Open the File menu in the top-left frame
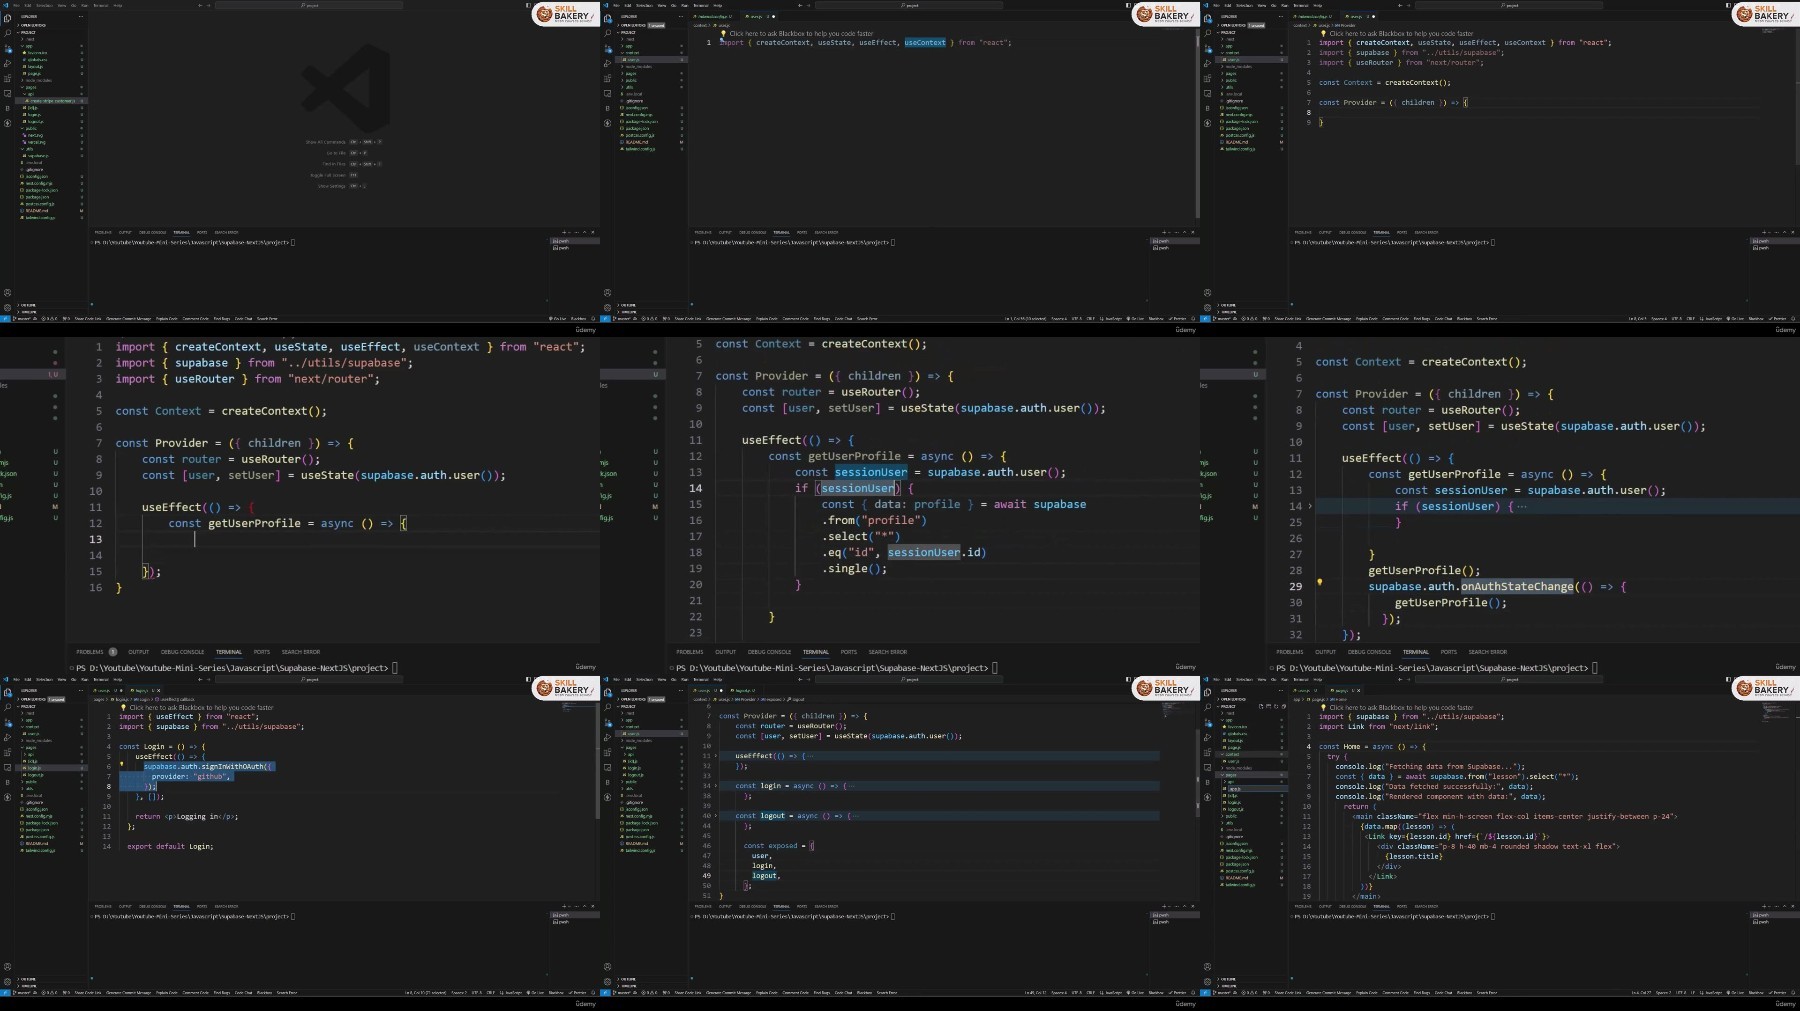Image resolution: width=1800 pixels, height=1011 pixels. [16, 5]
